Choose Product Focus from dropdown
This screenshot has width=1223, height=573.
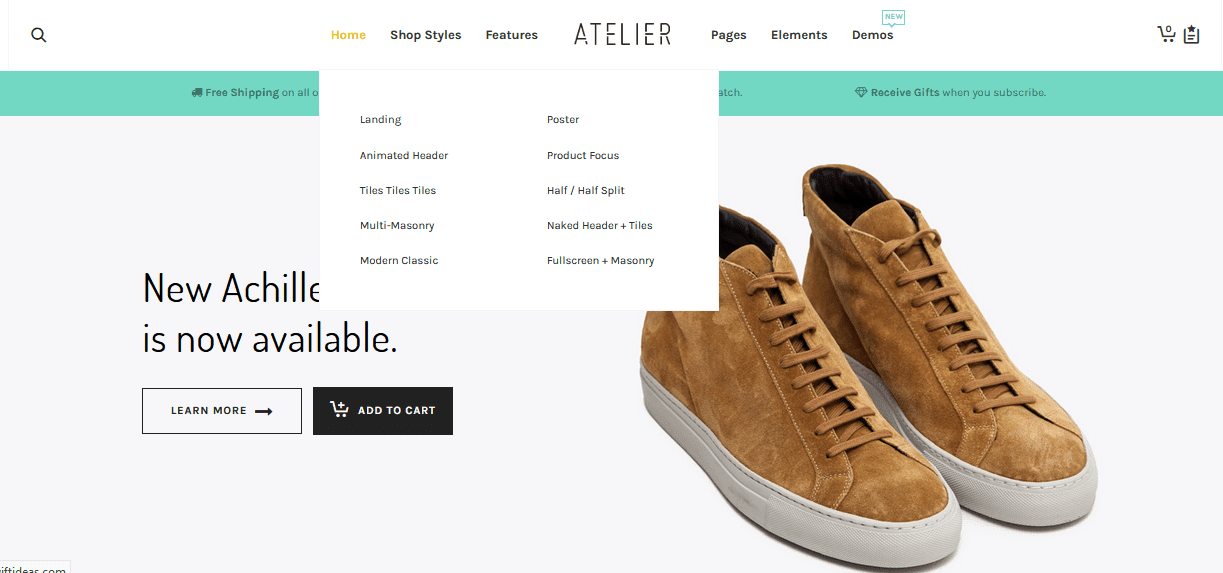pos(583,155)
